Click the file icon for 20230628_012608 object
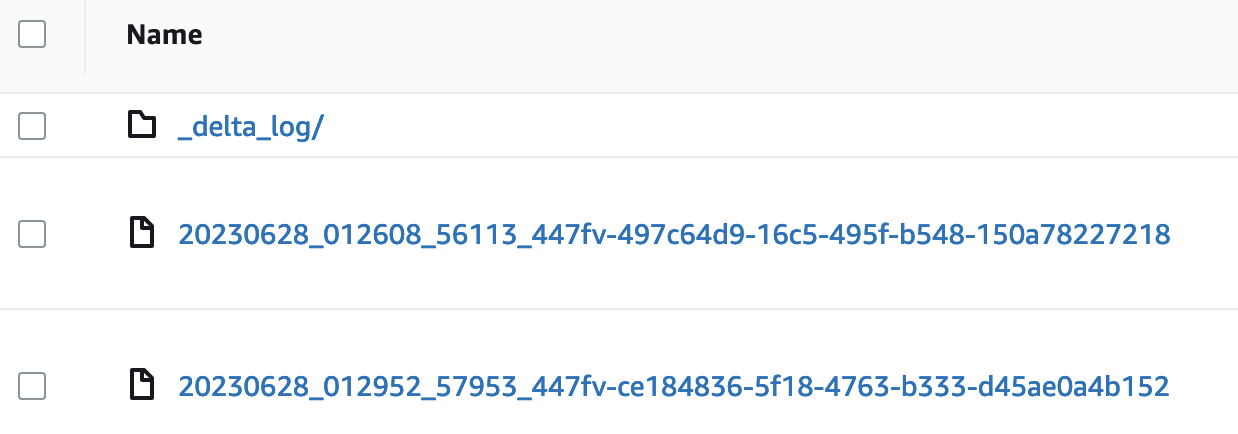 [144, 234]
